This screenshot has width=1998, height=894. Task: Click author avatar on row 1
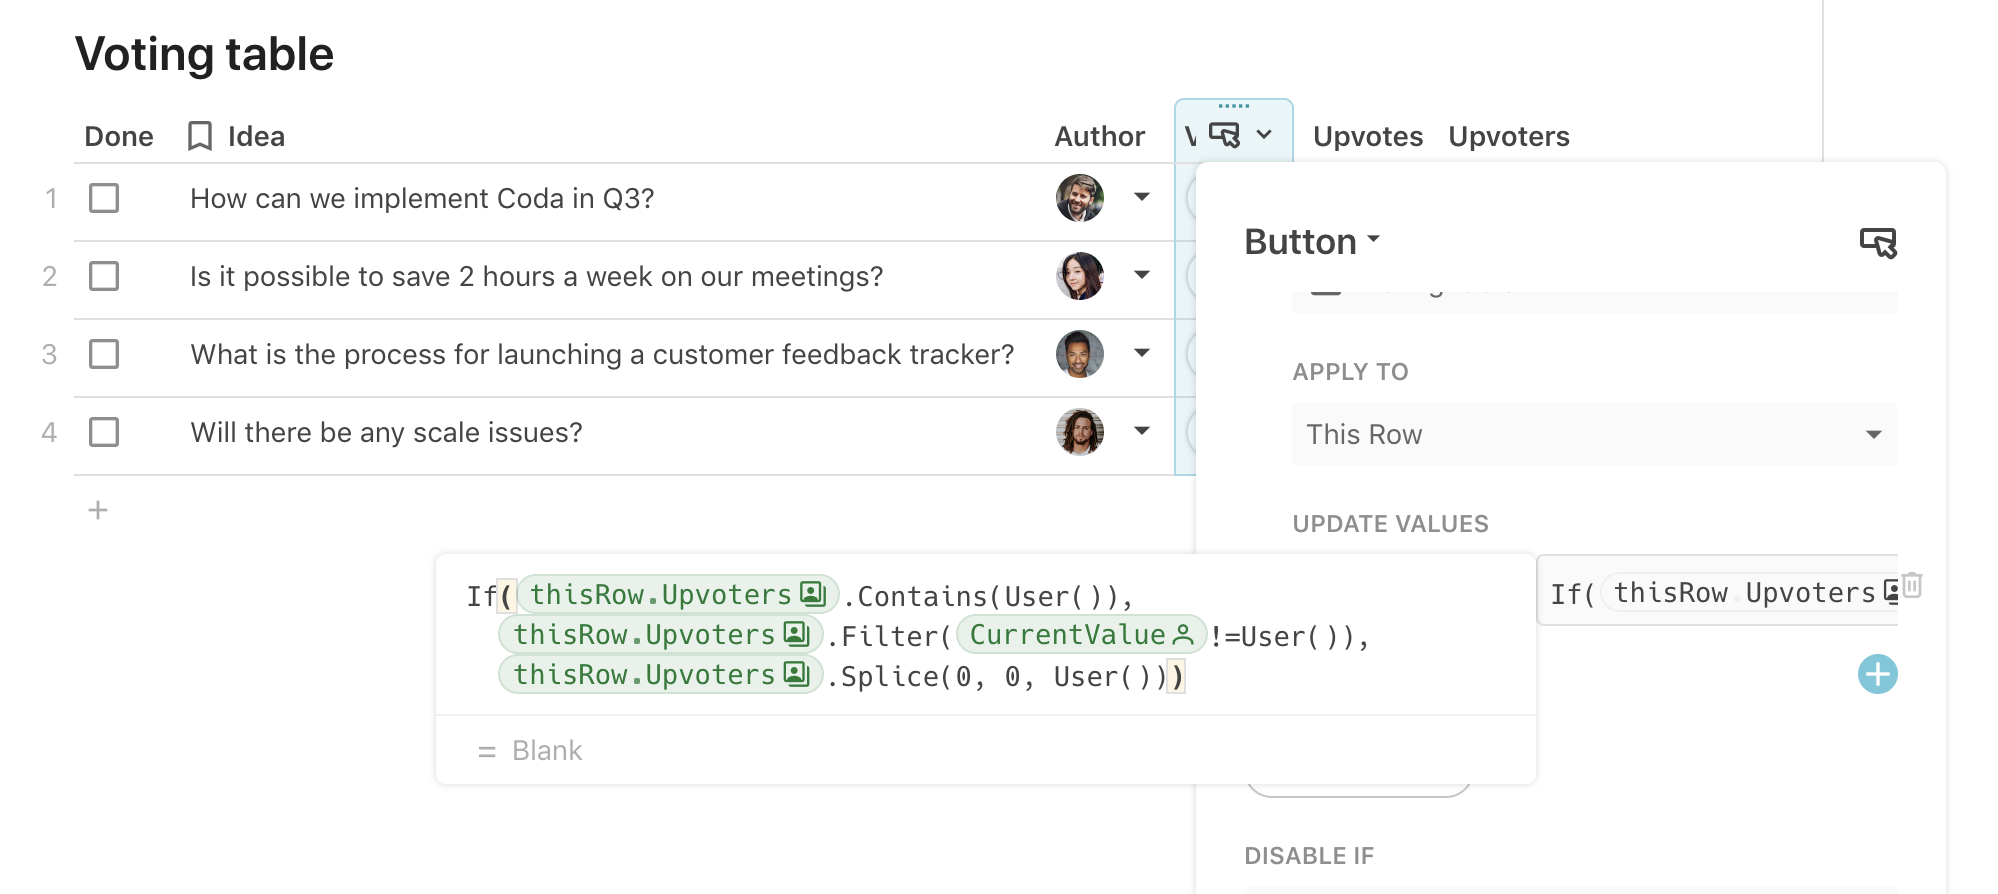[1079, 198]
